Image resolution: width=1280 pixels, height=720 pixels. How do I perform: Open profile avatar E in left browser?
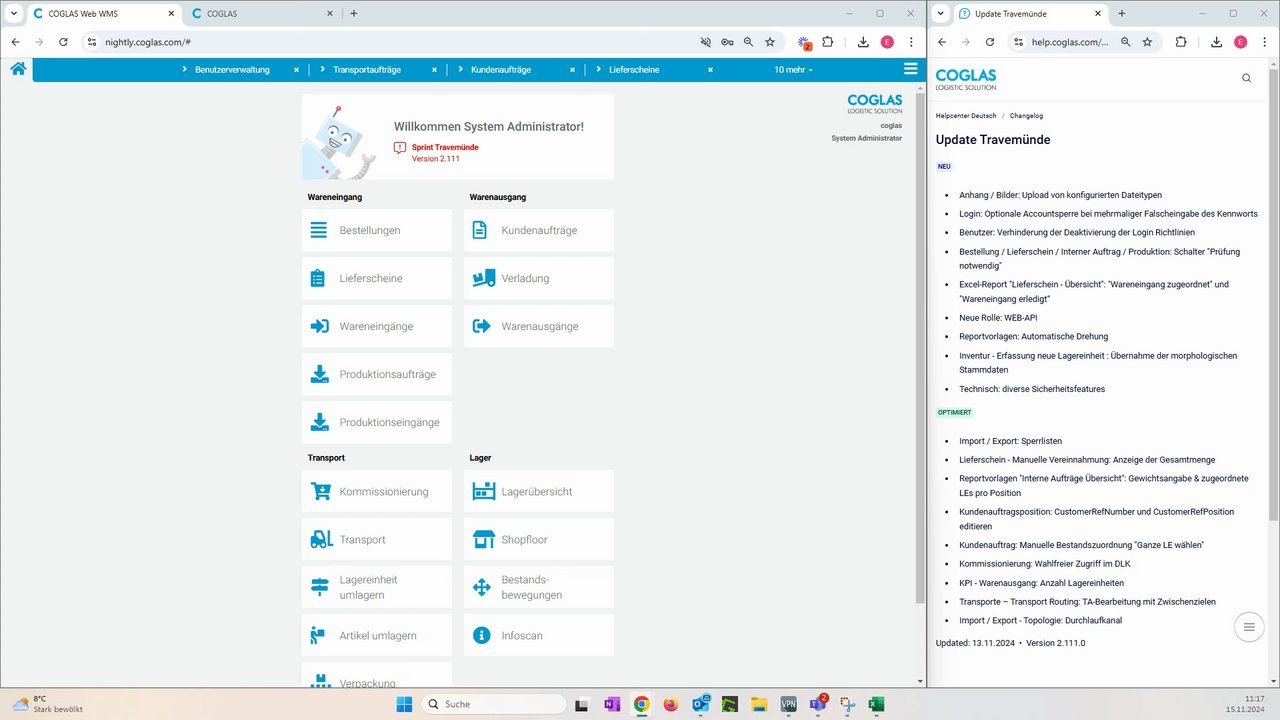tap(887, 42)
